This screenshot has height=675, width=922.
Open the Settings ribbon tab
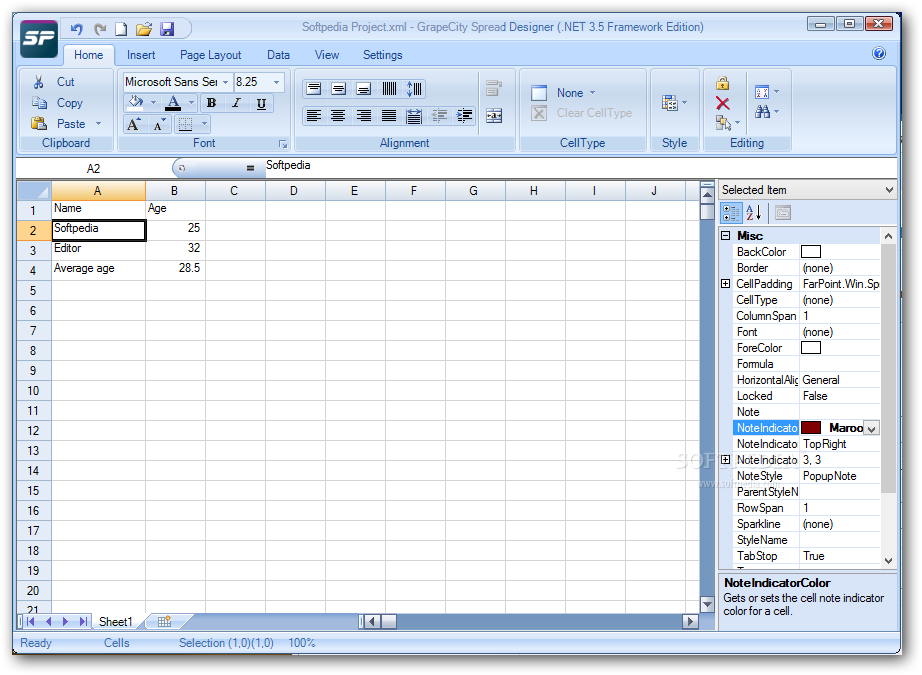point(383,55)
